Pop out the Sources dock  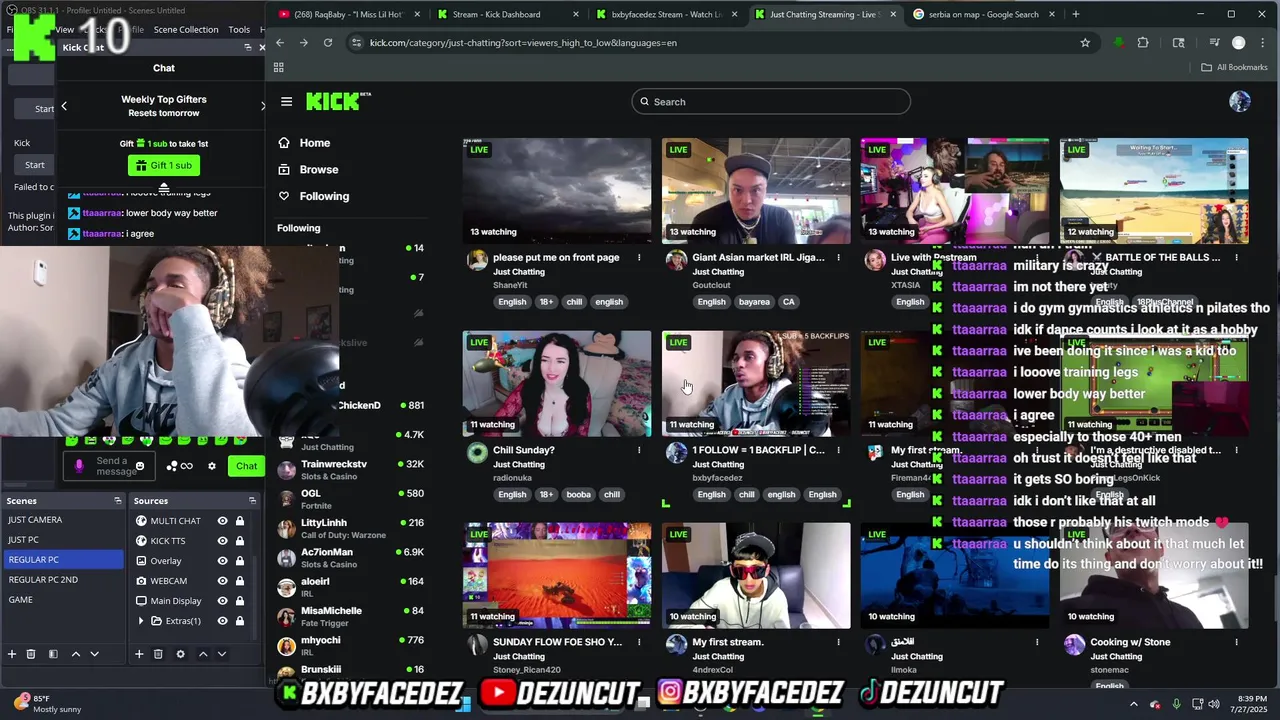point(252,501)
